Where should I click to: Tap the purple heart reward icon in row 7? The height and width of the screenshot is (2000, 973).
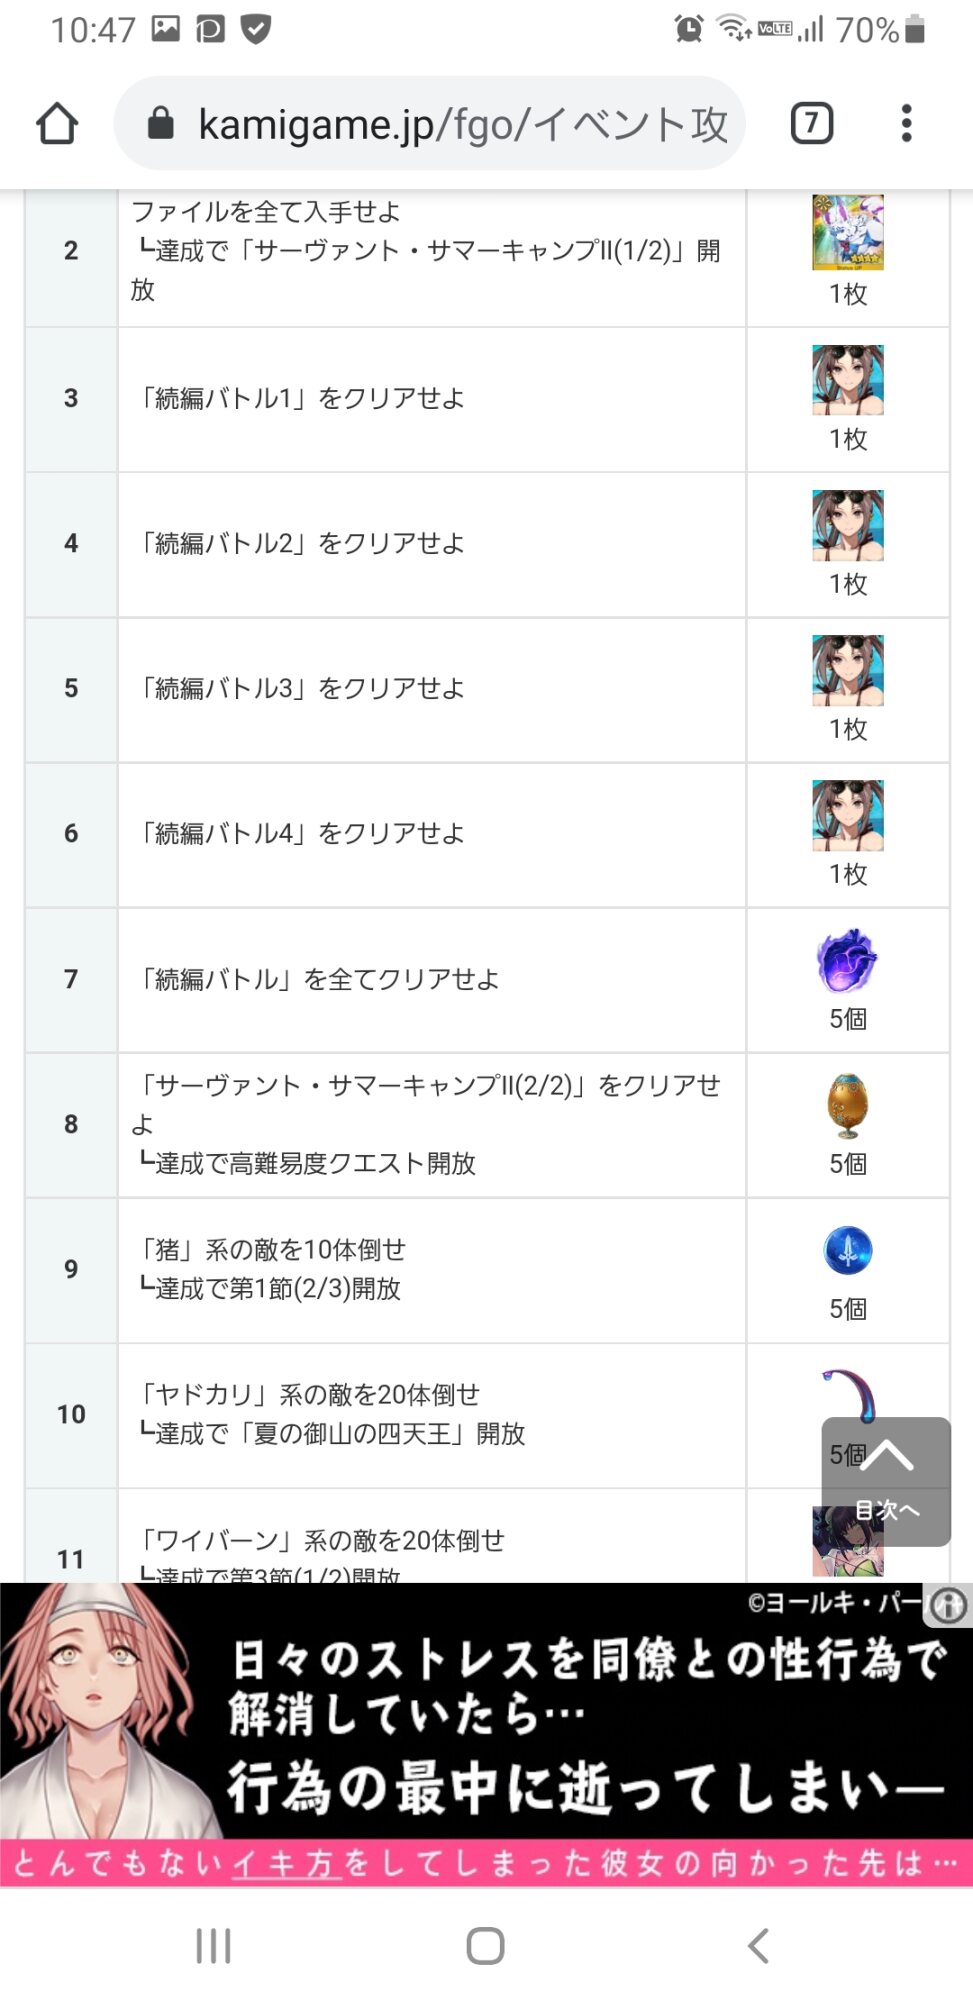847,961
